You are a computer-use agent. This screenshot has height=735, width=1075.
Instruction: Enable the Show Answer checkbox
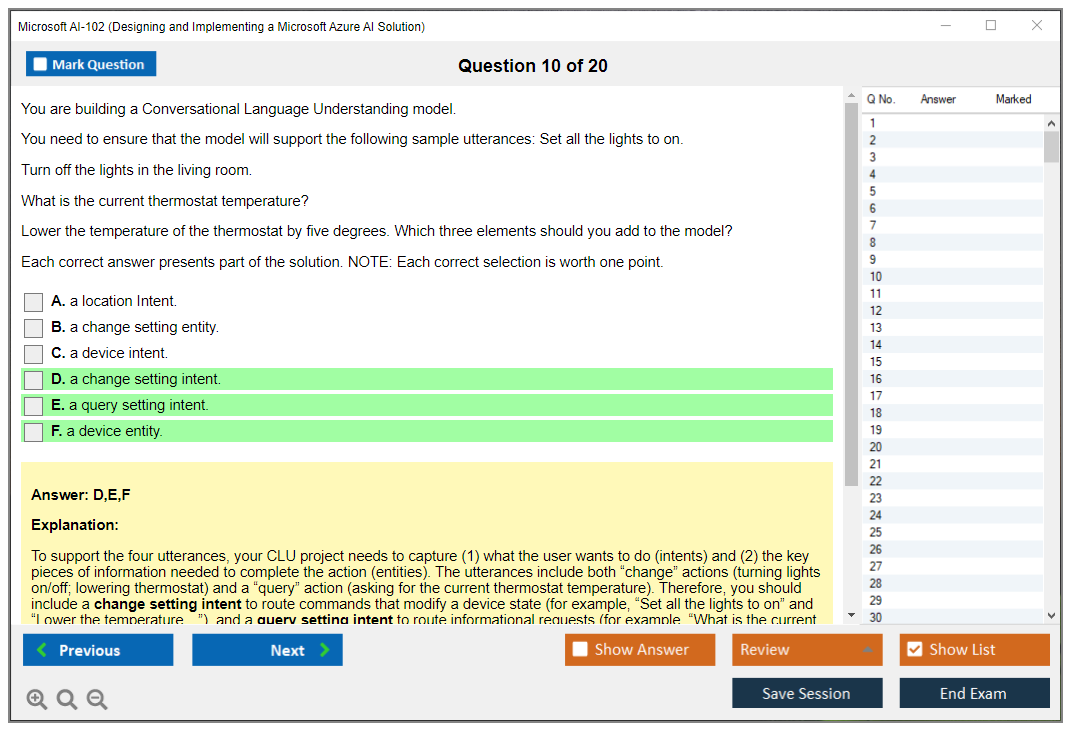[580, 650]
